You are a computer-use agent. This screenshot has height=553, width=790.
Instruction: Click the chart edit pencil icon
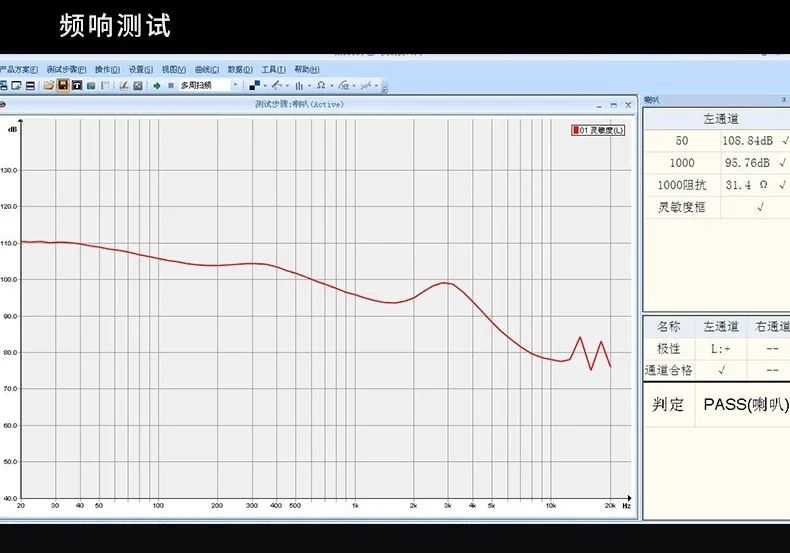pos(124,86)
